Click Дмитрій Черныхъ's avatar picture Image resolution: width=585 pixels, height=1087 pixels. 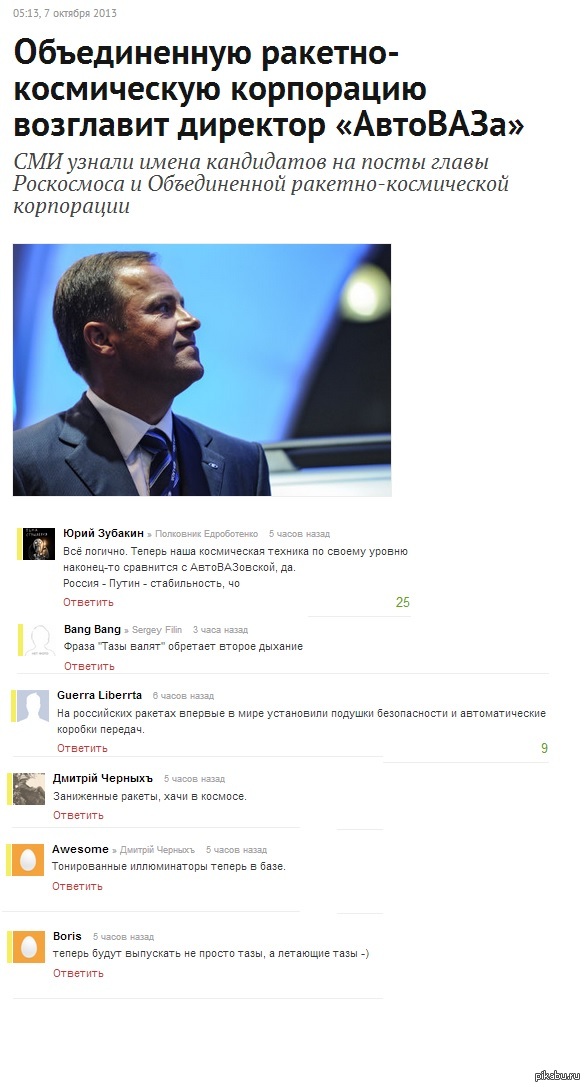29,789
